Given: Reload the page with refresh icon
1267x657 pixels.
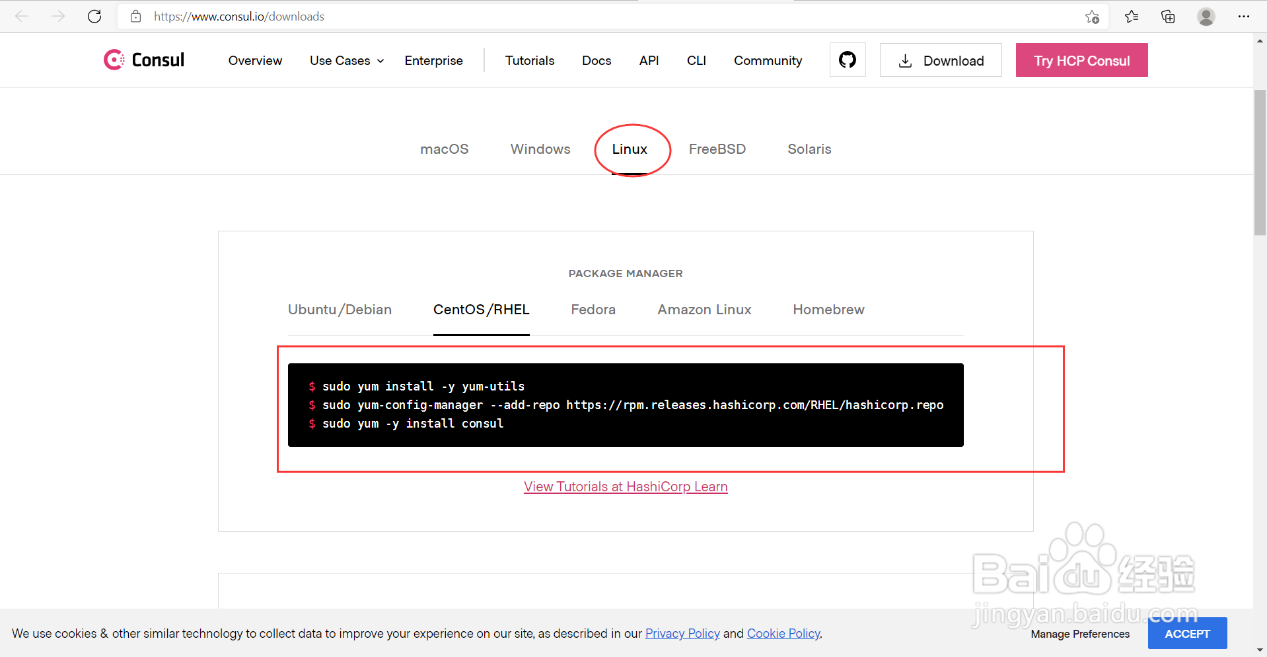Looking at the screenshot, I should [95, 16].
